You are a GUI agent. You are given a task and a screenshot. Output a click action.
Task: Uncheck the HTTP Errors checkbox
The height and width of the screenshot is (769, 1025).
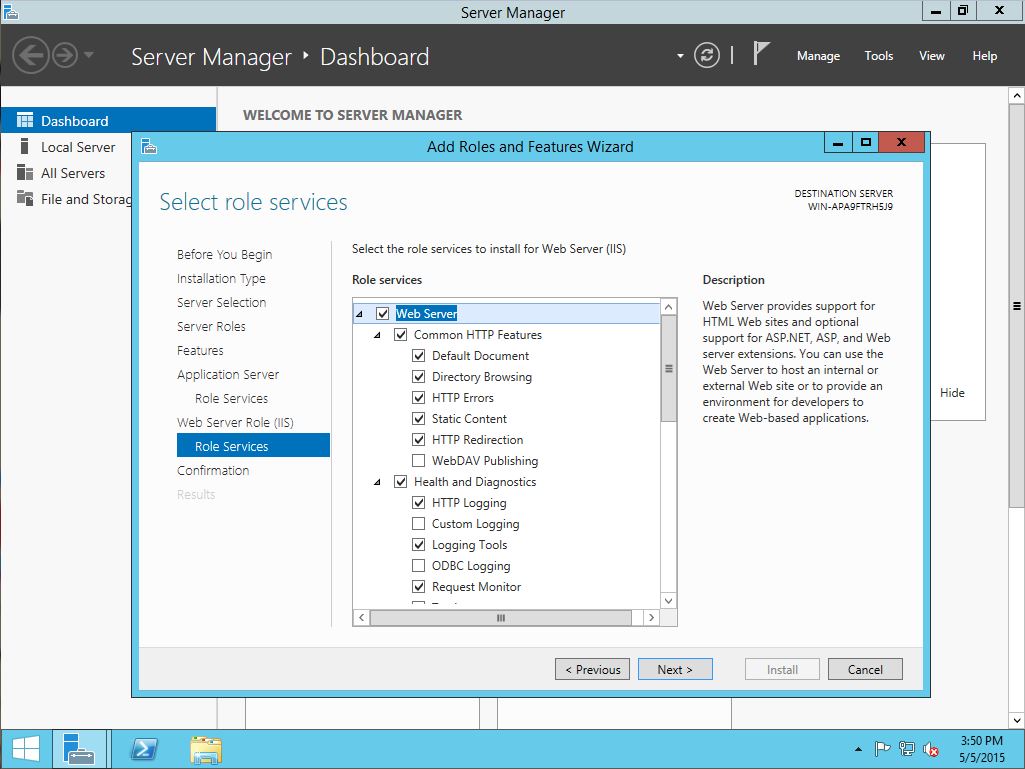click(x=418, y=398)
